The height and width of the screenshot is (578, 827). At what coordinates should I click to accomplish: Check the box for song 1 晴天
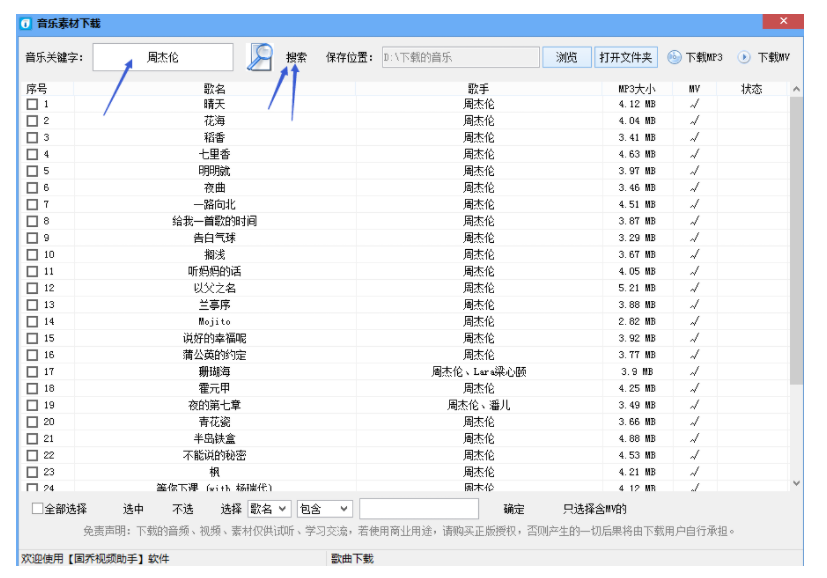point(32,104)
